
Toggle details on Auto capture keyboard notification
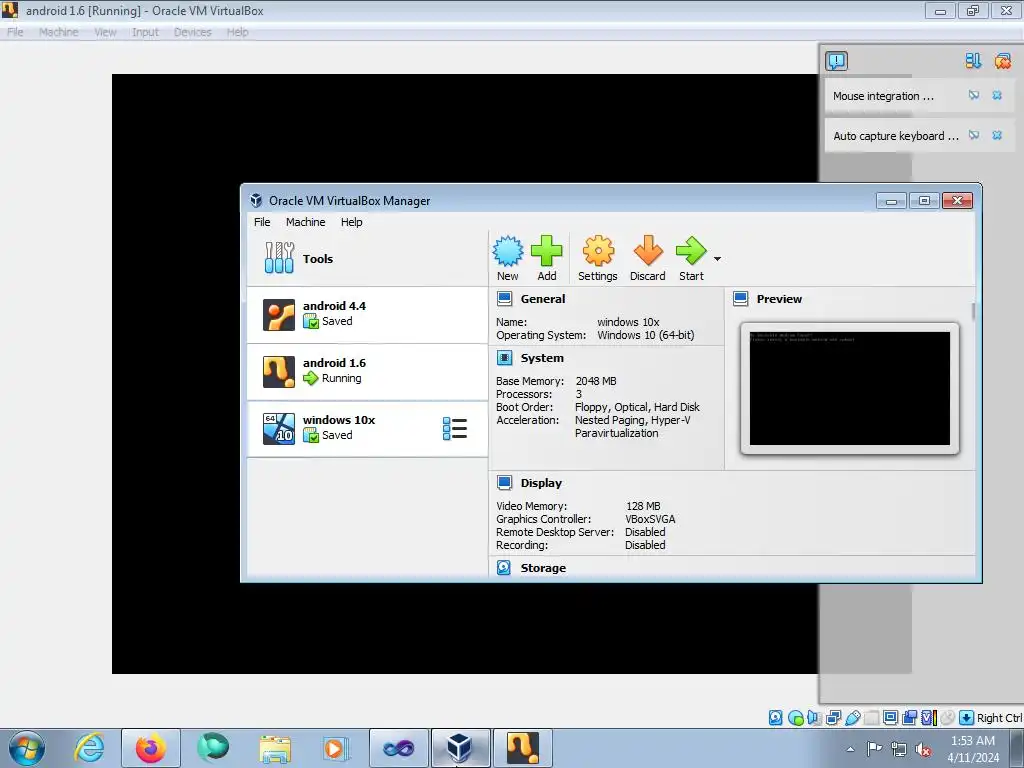tap(974, 135)
